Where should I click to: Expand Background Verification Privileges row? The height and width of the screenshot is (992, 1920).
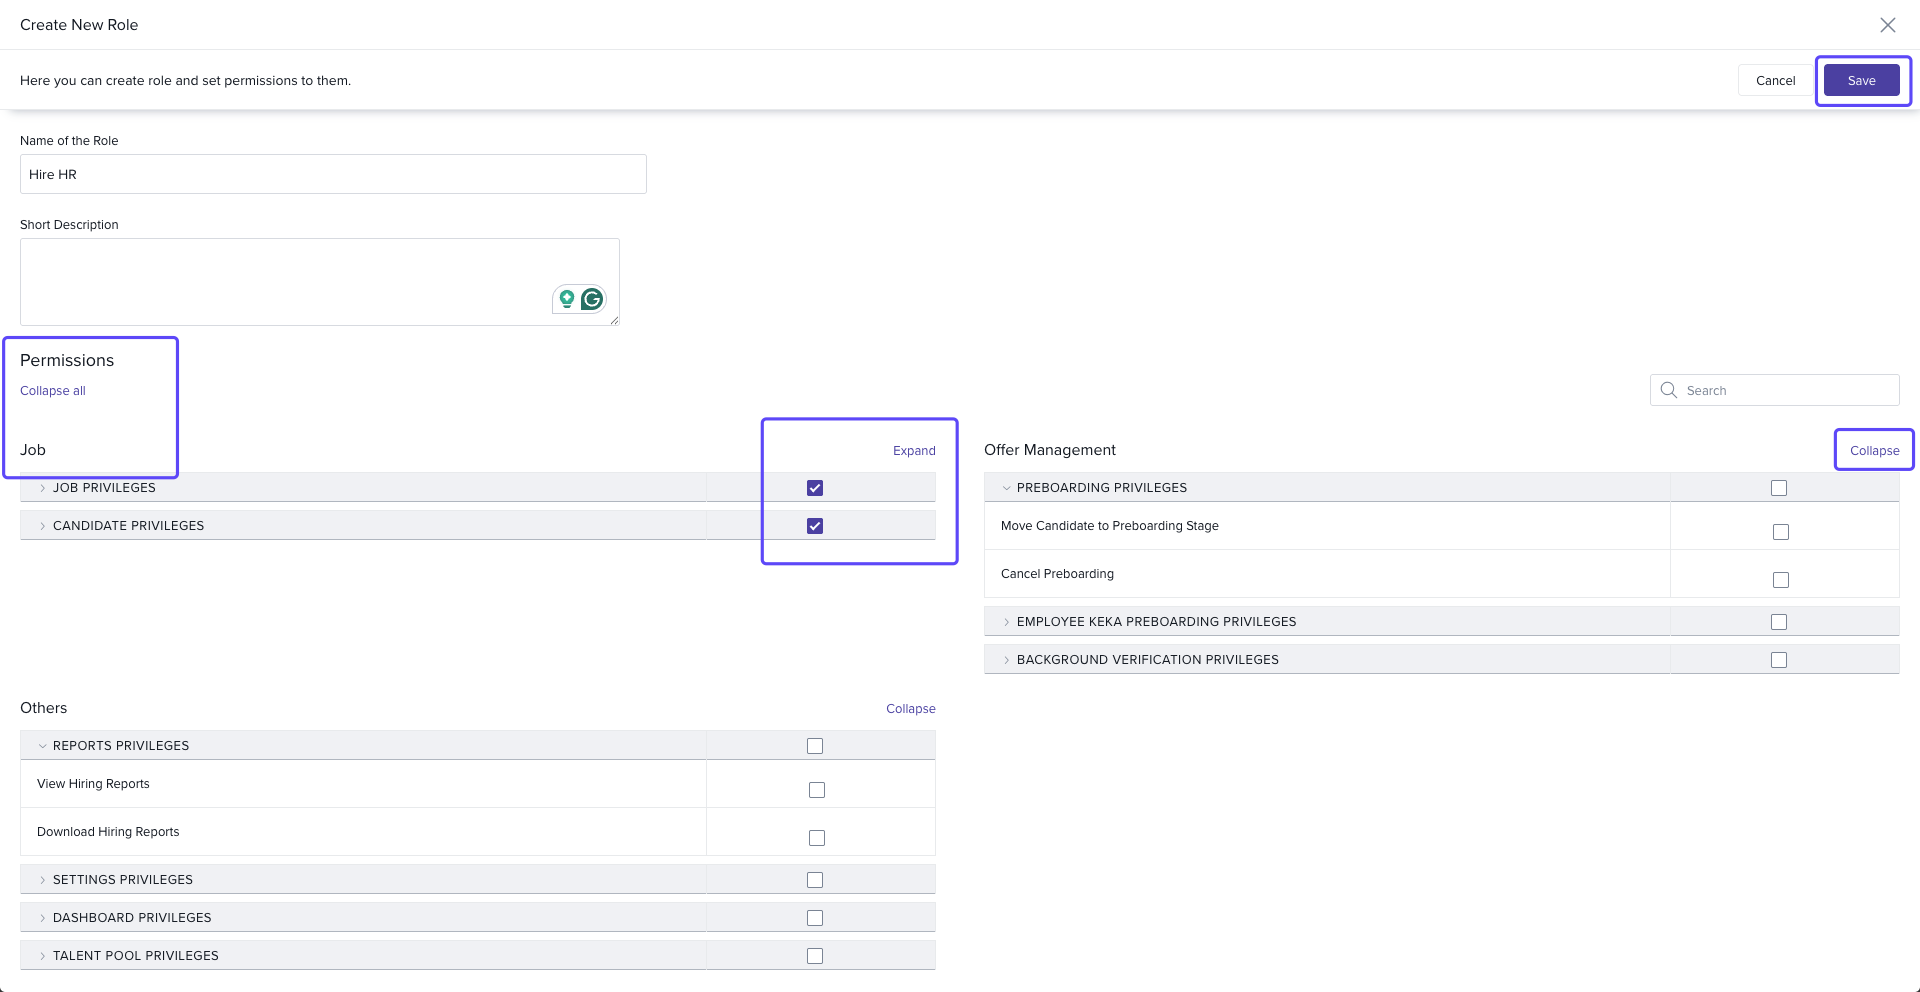[x=1006, y=660]
